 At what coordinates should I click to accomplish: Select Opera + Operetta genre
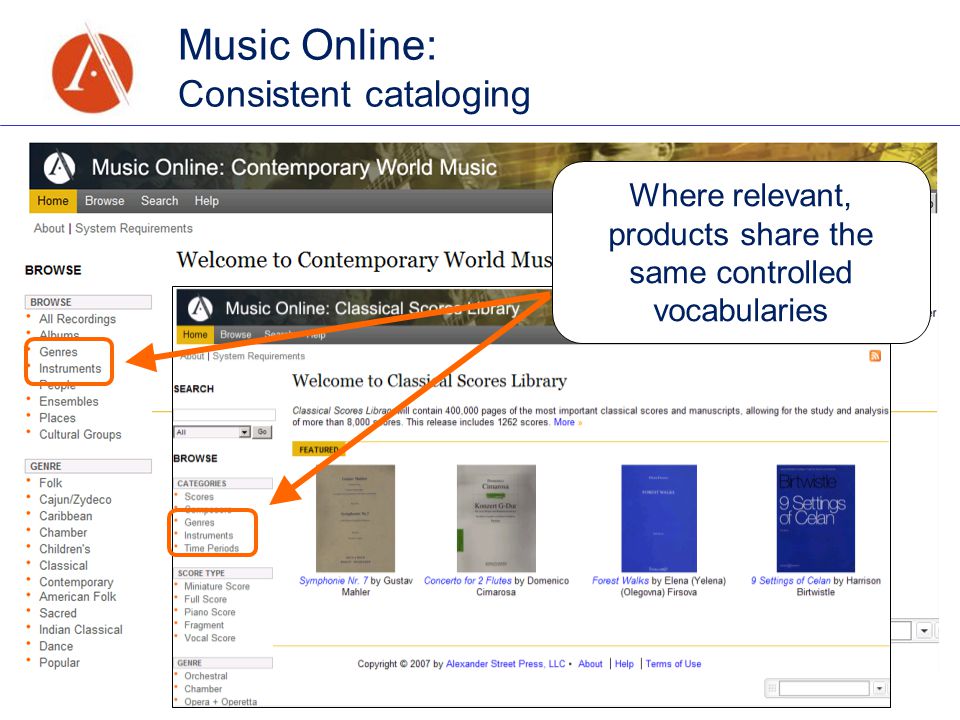(x=220, y=702)
